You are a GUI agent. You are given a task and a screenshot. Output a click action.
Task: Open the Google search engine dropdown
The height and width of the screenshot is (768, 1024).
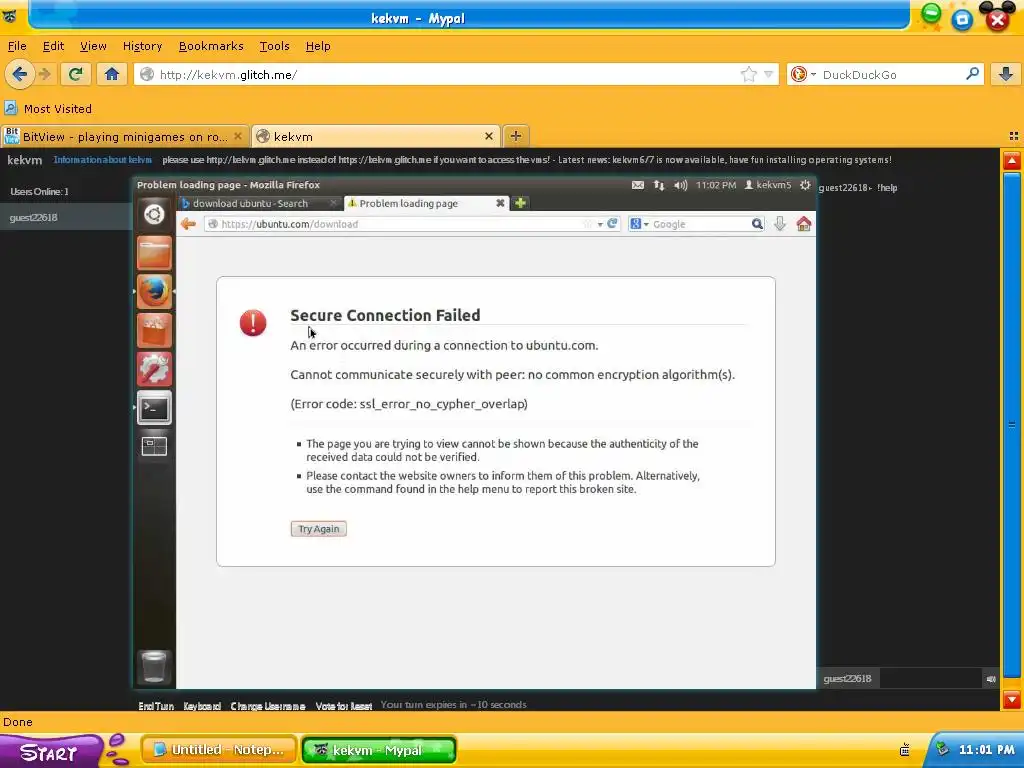click(639, 224)
